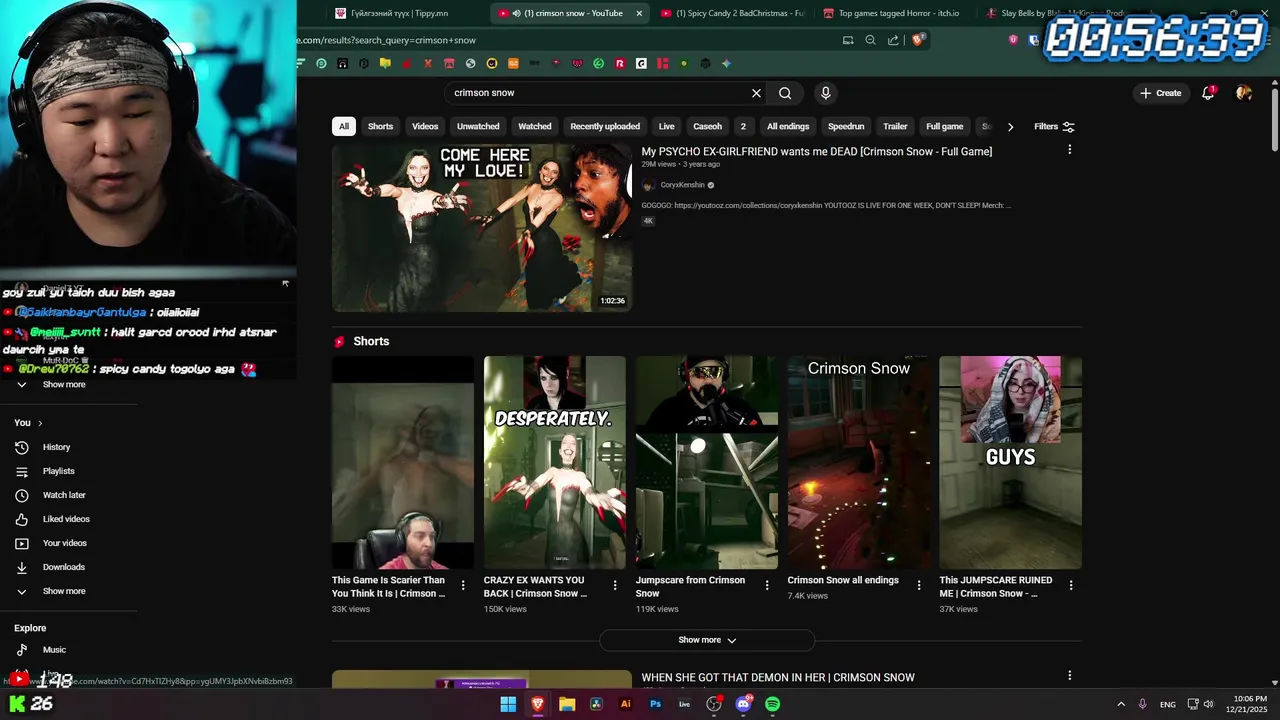Open Photoshop from the taskbar
The image size is (1280, 720).
coord(655,704)
